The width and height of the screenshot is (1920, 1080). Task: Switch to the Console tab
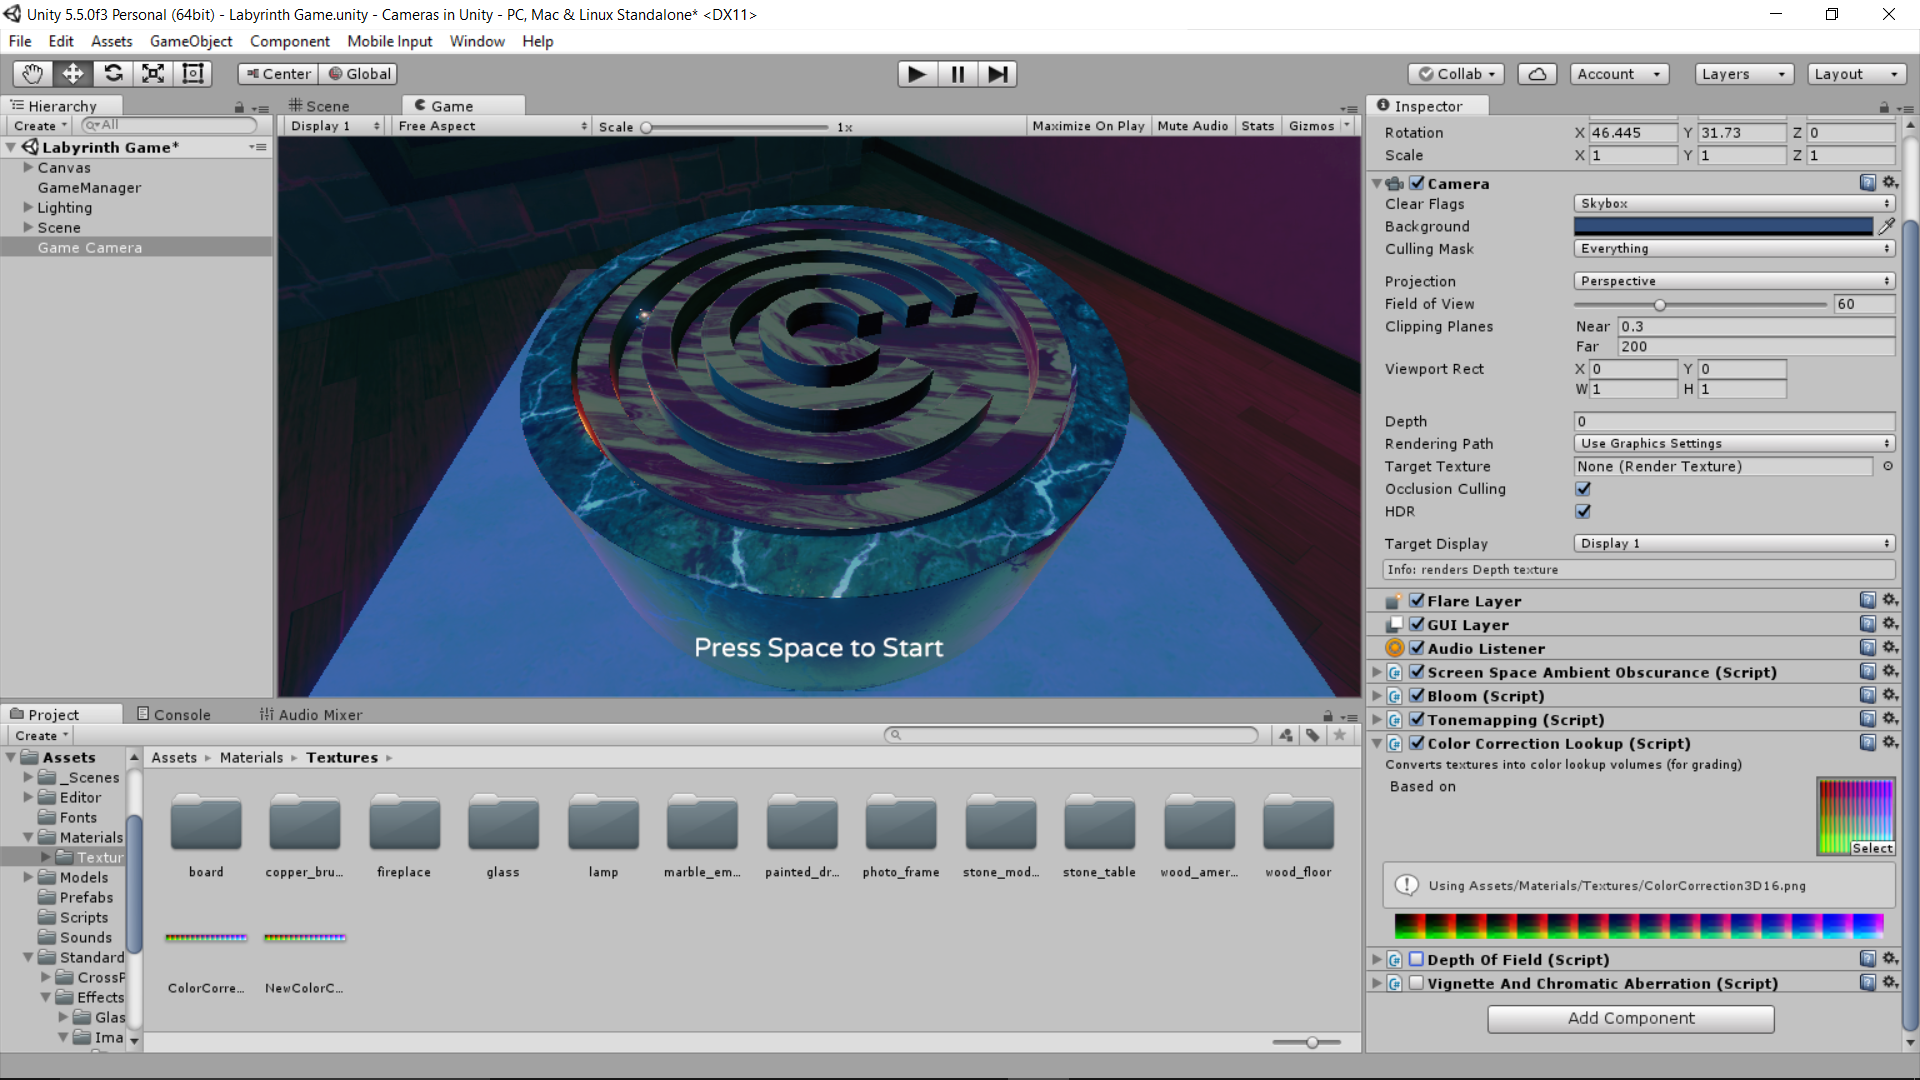pyautogui.click(x=174, y=714)
